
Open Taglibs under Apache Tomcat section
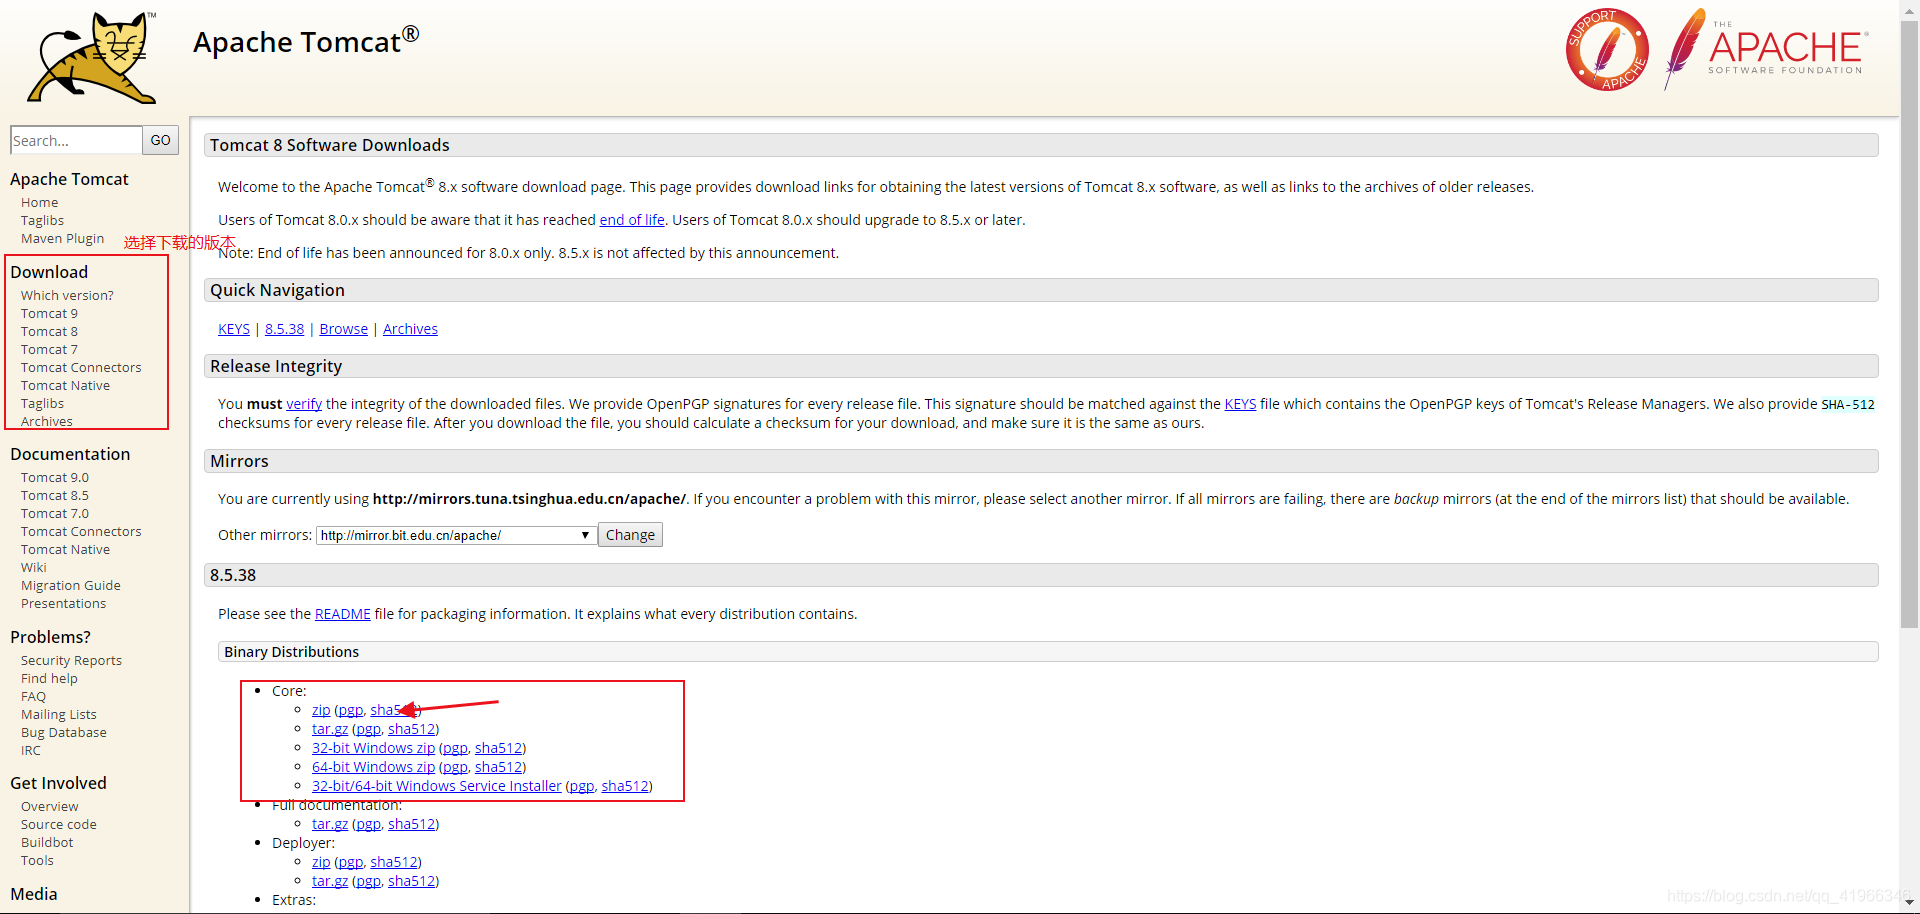coord(42,220)
